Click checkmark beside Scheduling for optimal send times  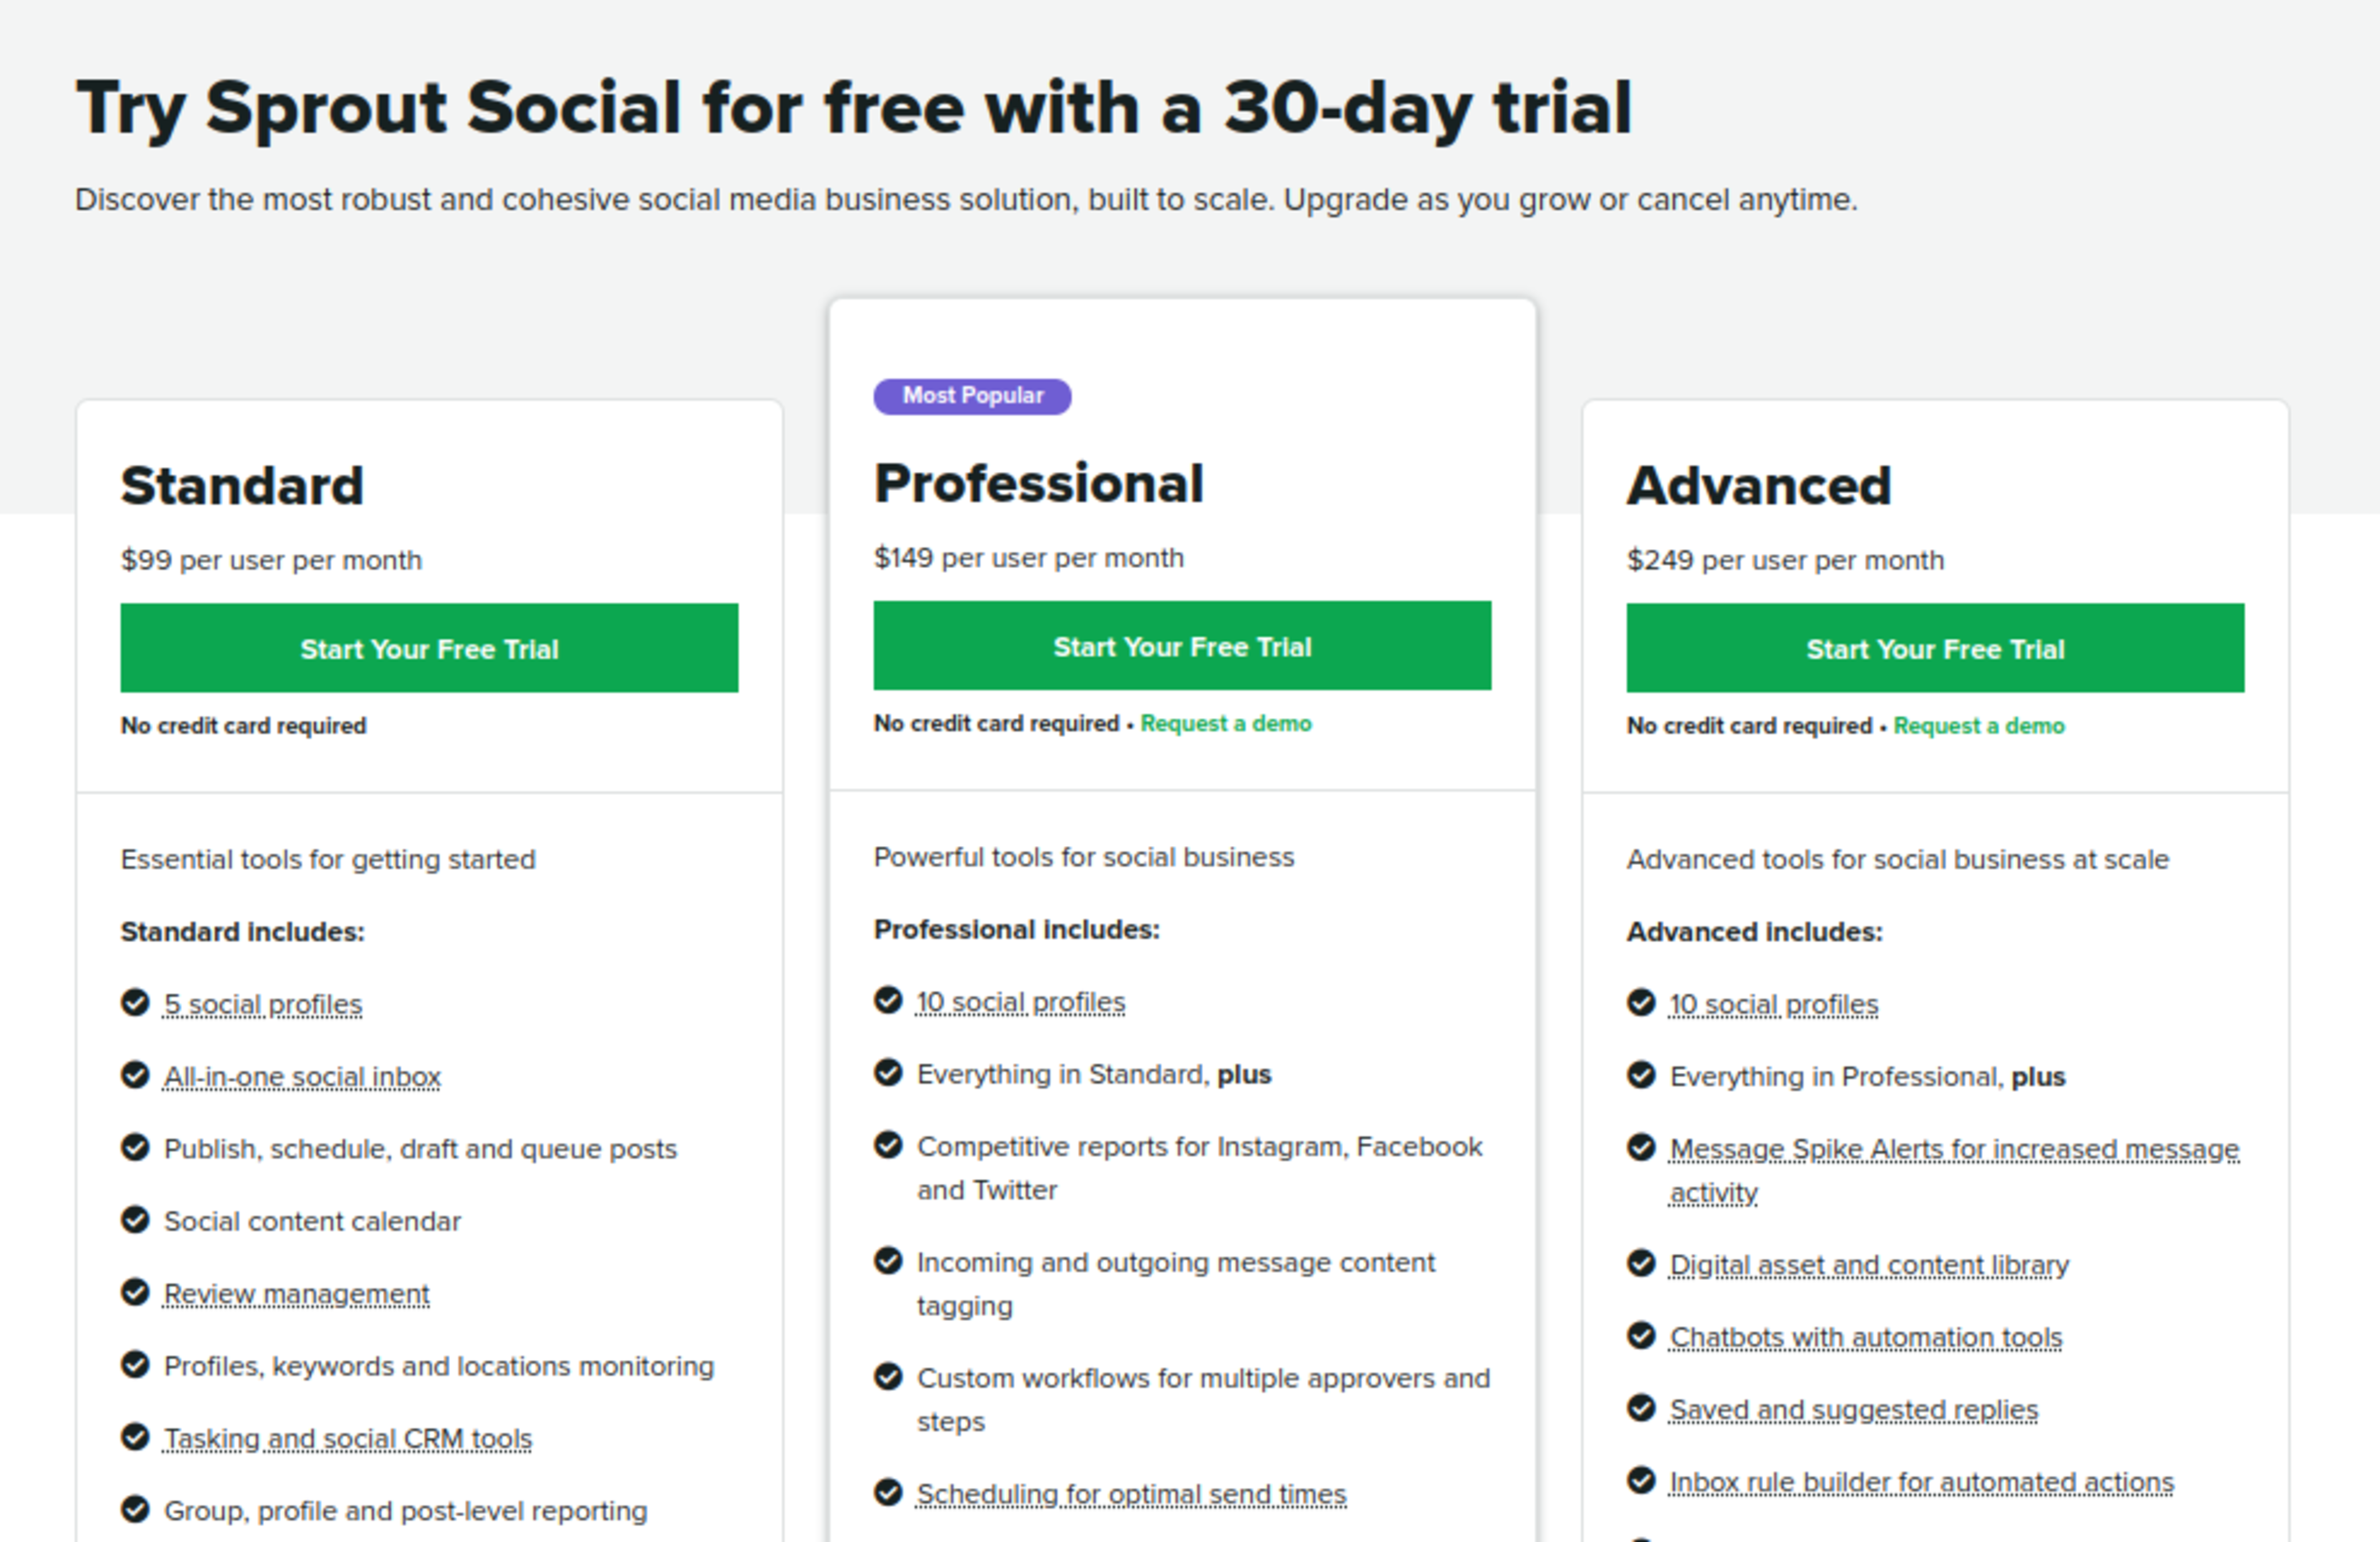click(x=888, y=1492)
